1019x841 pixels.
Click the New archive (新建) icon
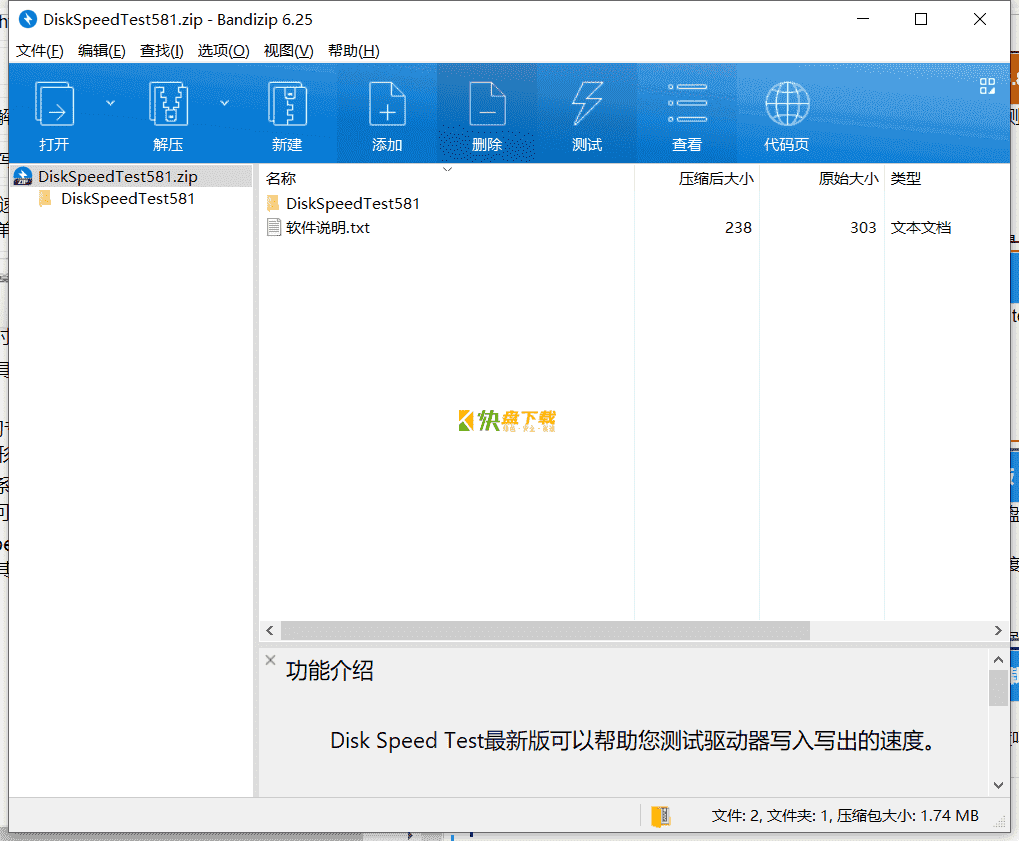pos(287,104)
